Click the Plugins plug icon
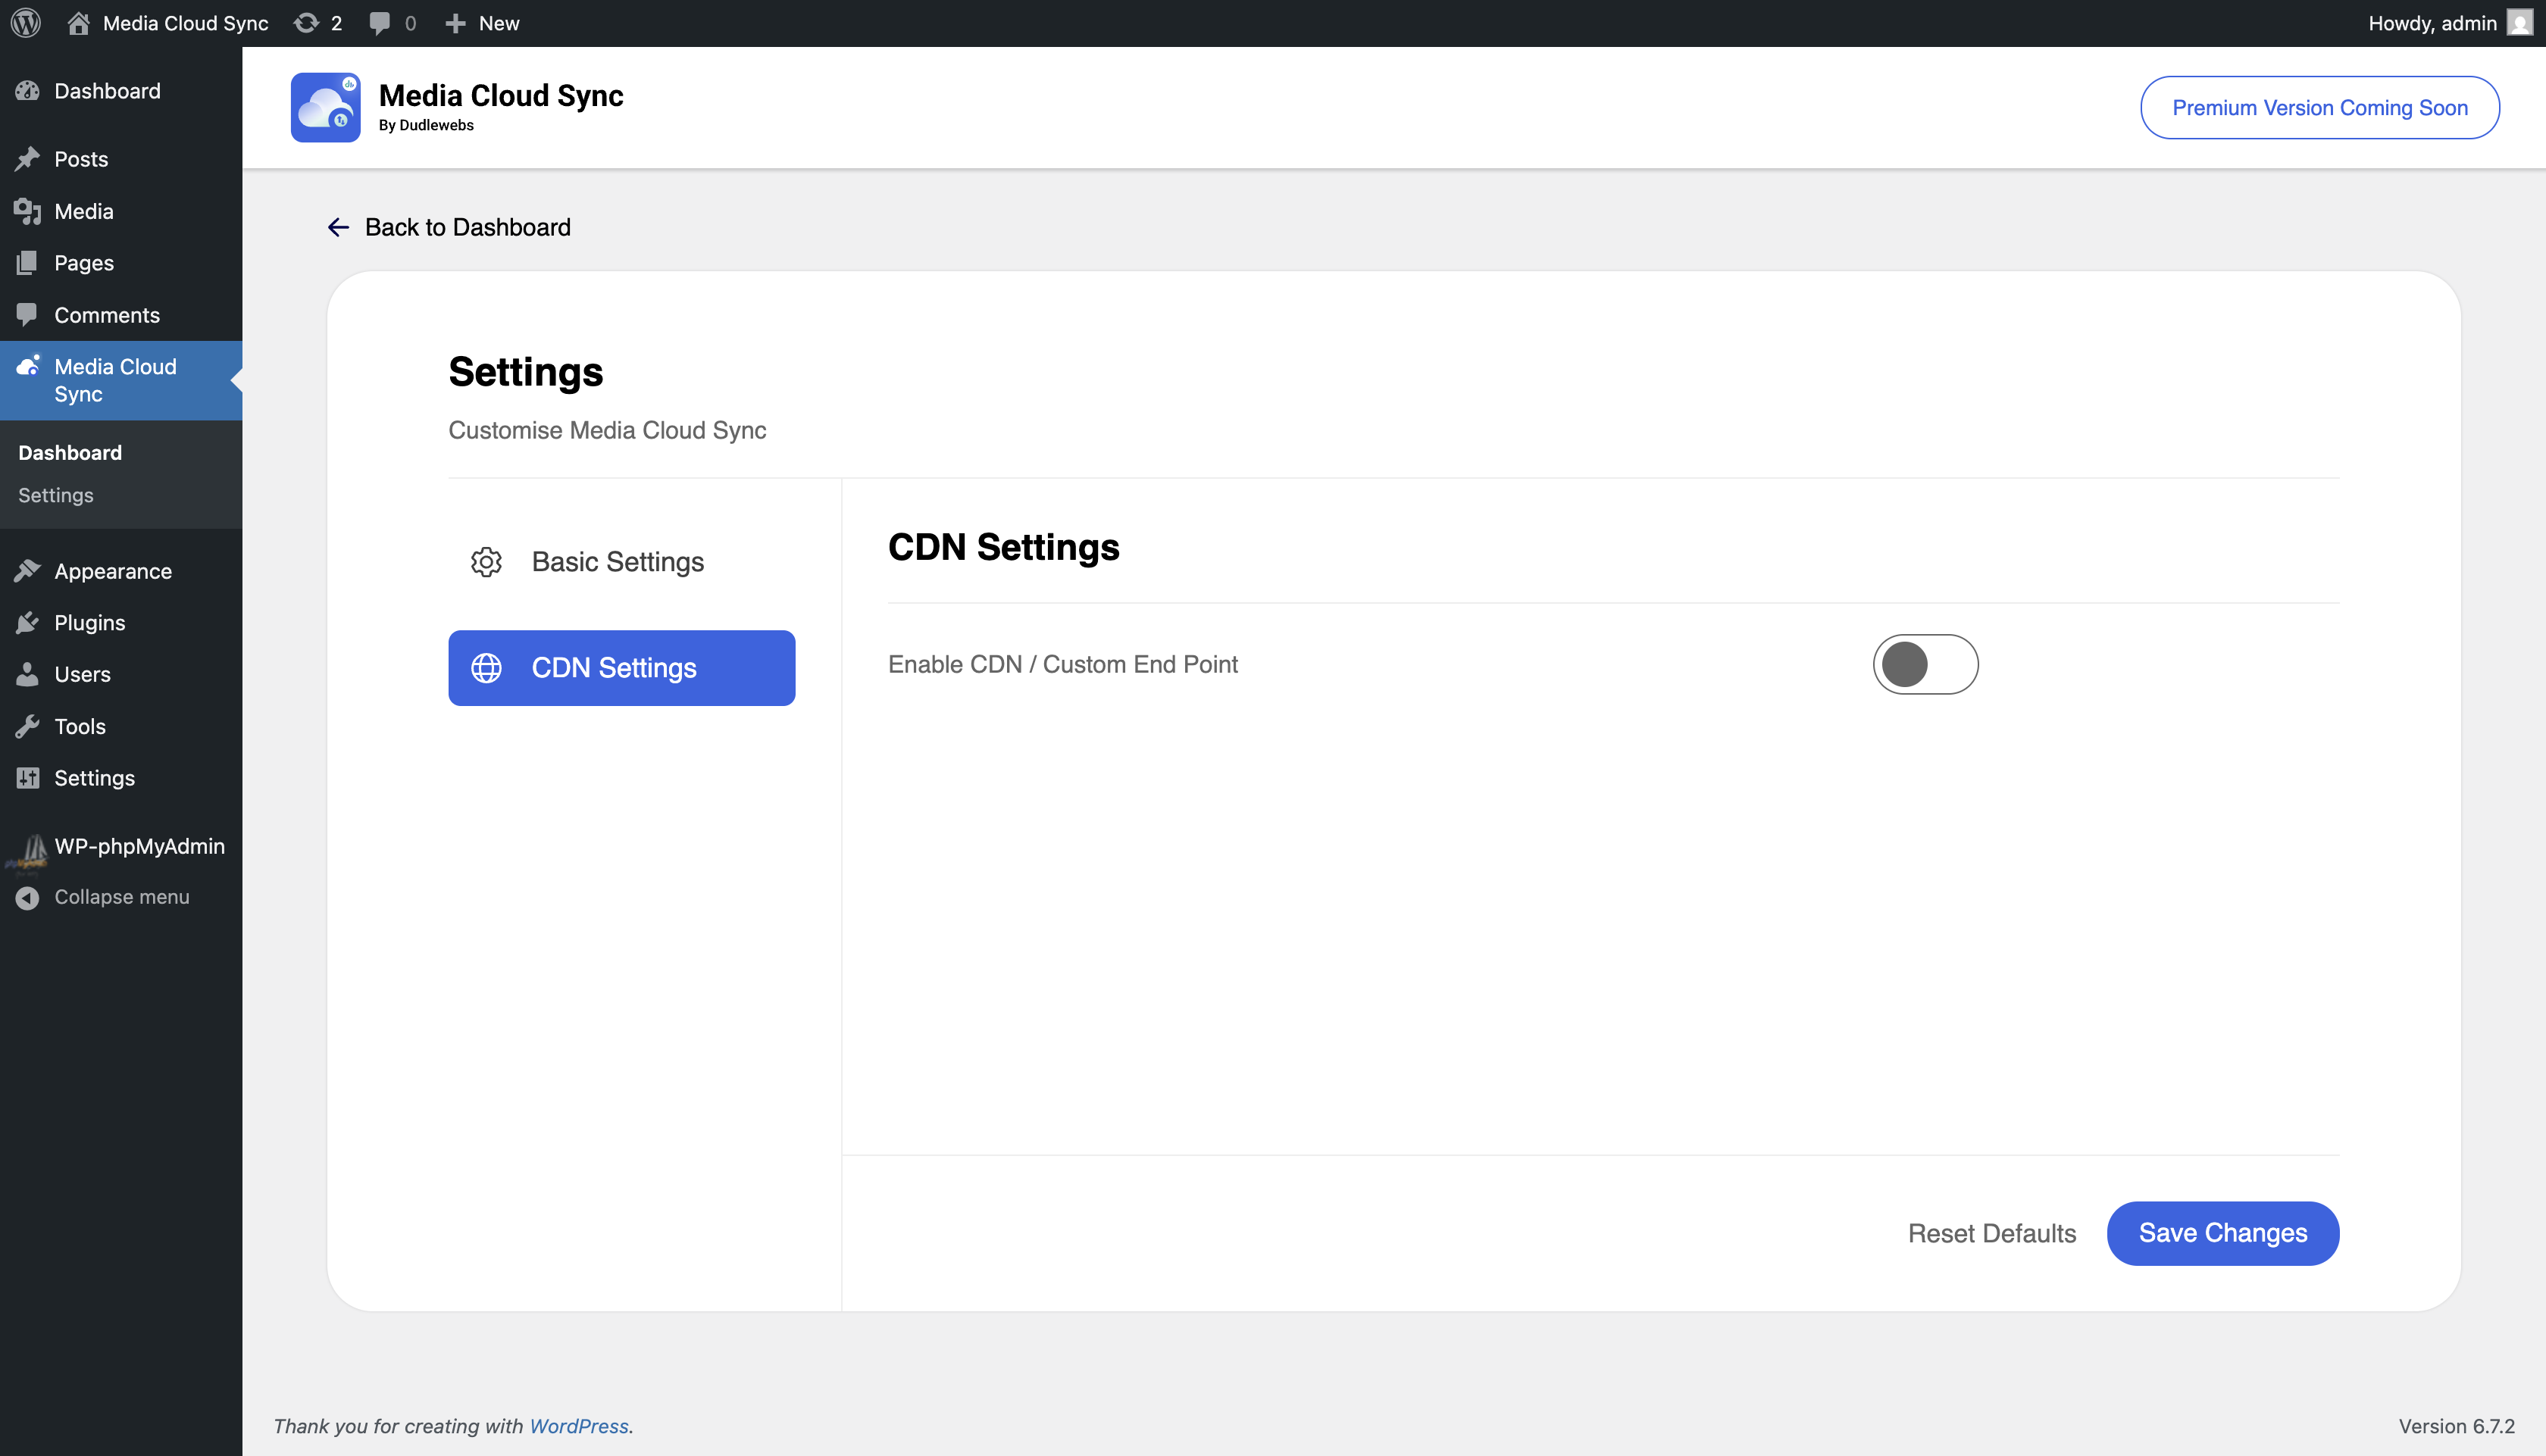This screenshot has width=2546, height=1456. click(x=27, y=623)
